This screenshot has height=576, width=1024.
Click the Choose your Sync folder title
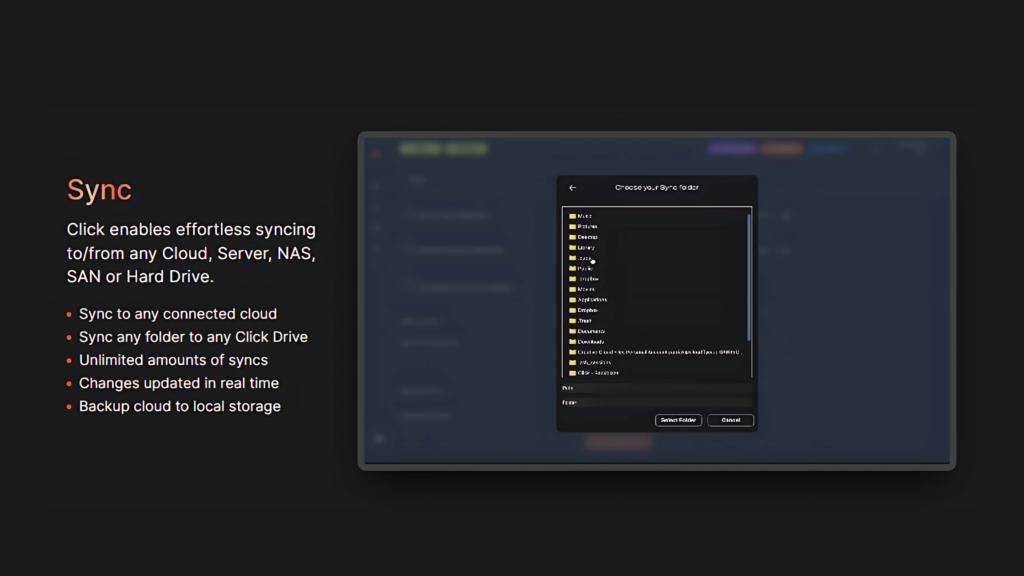657,188
